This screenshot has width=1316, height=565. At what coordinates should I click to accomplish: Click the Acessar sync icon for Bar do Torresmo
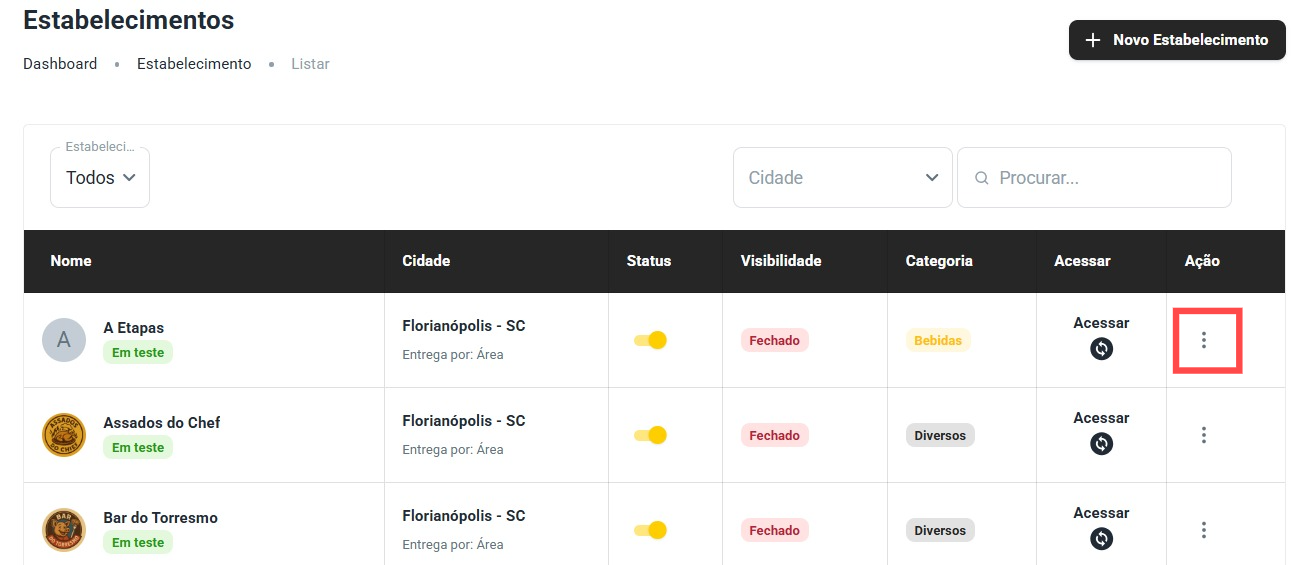click(1101, 539)
